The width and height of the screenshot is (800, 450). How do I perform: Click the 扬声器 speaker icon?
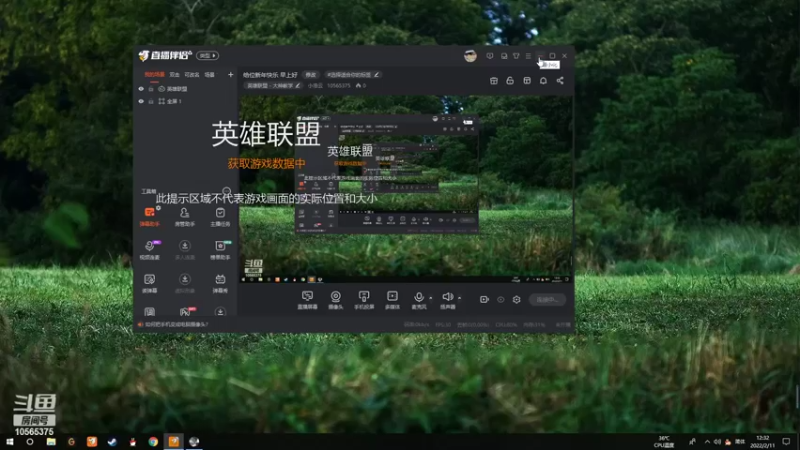(447, 297)
